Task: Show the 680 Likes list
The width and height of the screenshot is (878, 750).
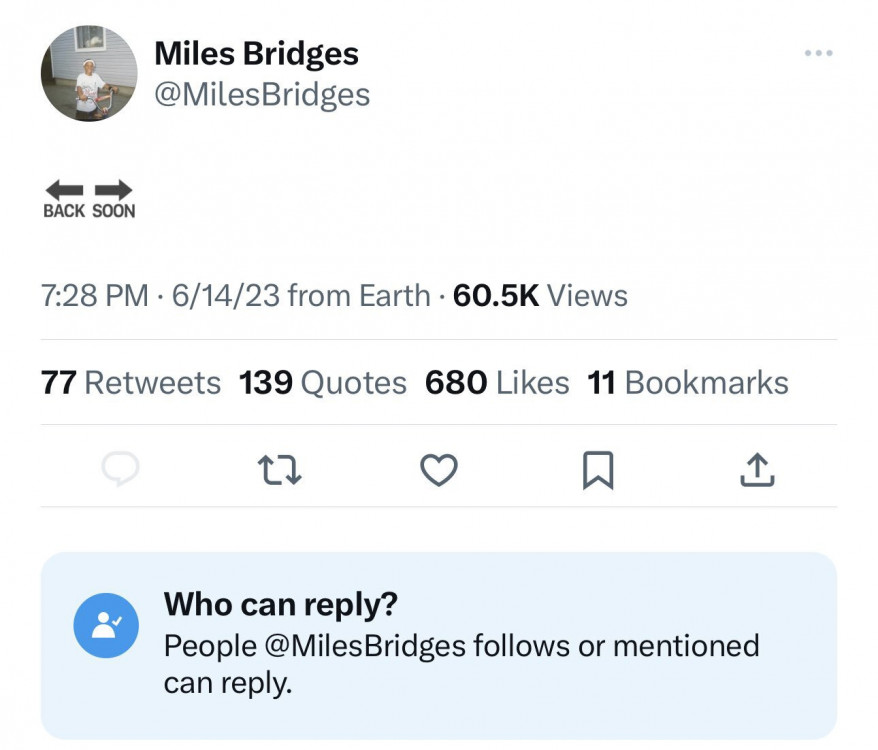Action: (497, 382)
